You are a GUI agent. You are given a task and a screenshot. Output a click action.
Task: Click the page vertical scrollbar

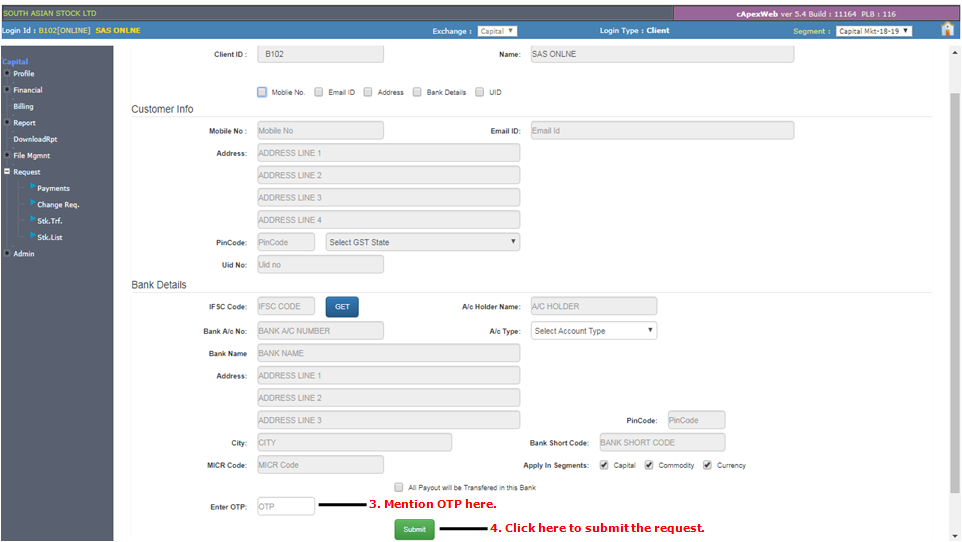(x=955, y=293)
